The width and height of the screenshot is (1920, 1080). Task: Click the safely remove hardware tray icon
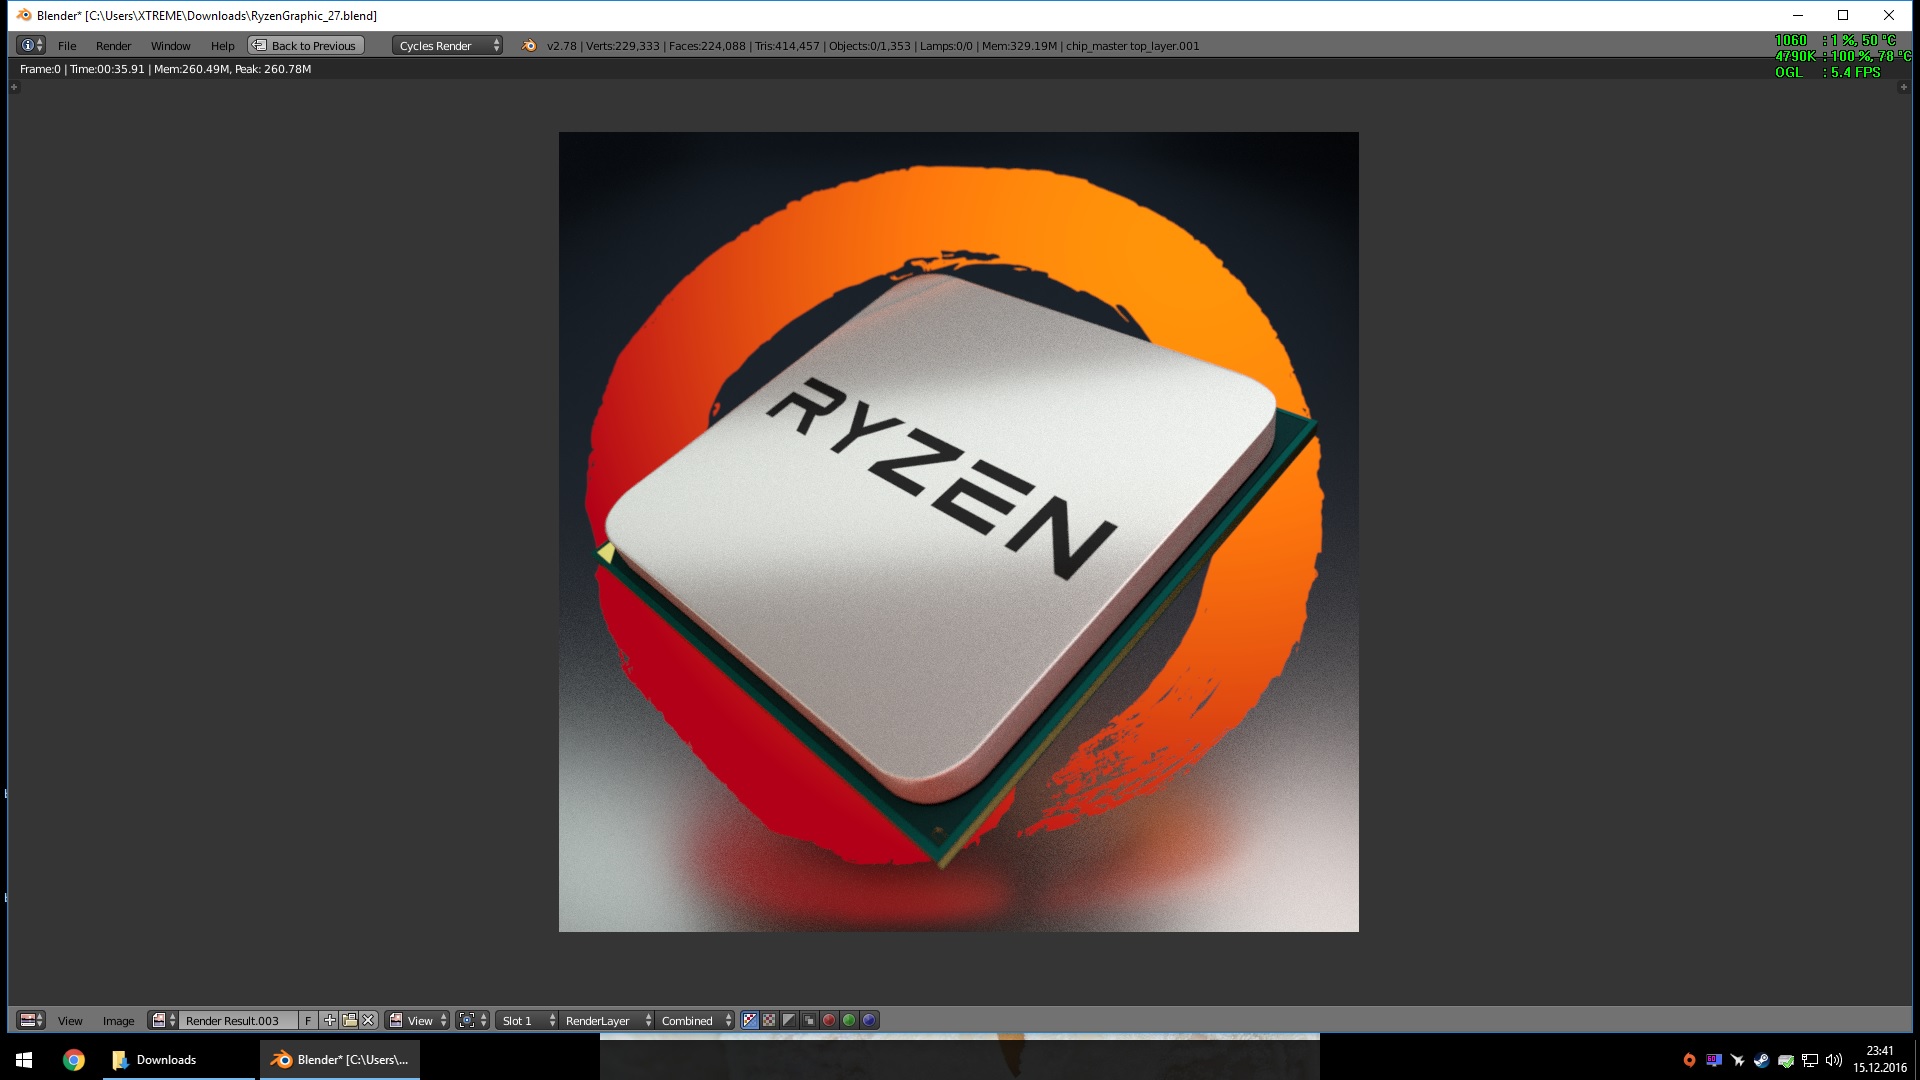pyautogui.click(x=1786, y=1060)
